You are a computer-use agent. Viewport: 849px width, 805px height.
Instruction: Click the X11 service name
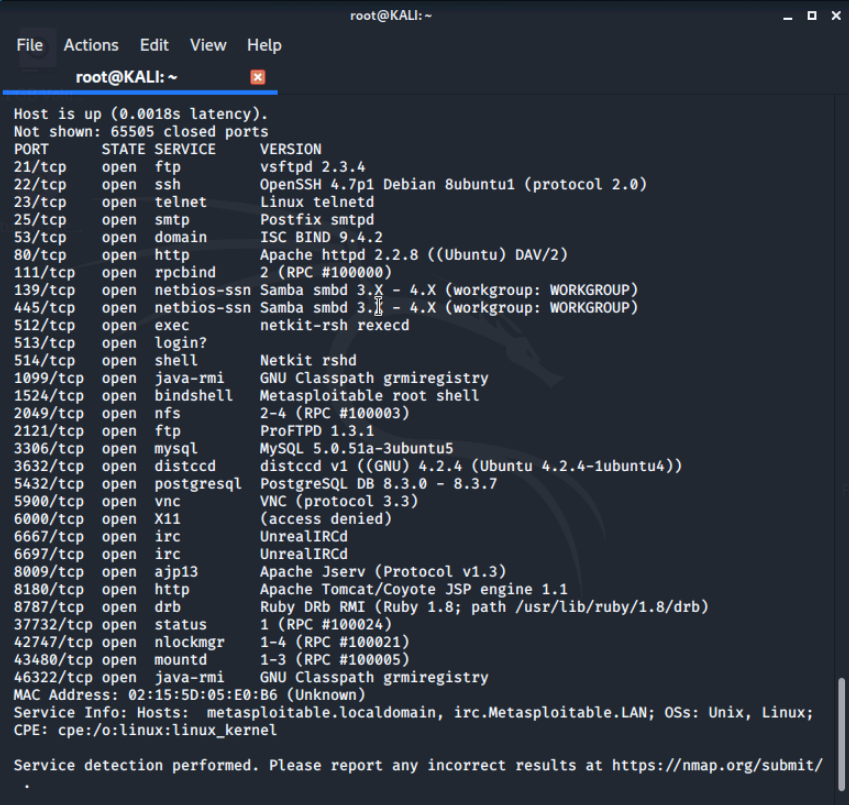point(167,519)
